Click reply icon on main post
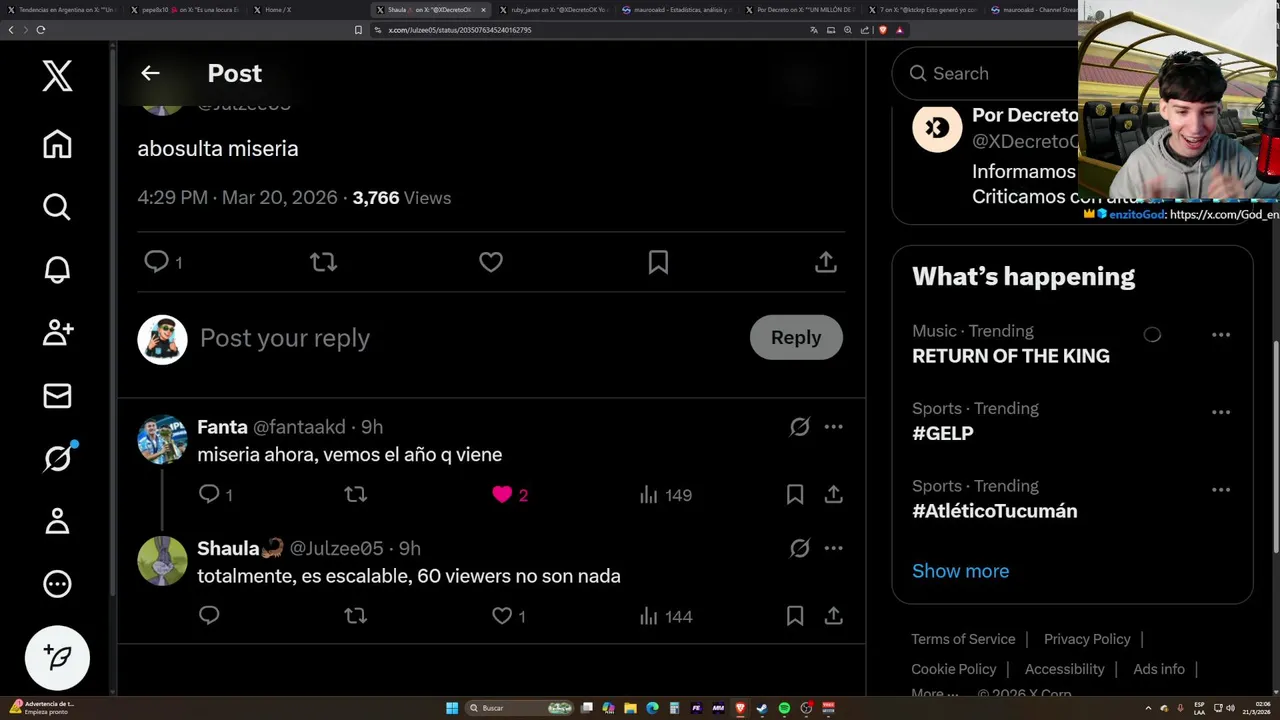This screenshot has height=720, width=1280. click(156, 262)
